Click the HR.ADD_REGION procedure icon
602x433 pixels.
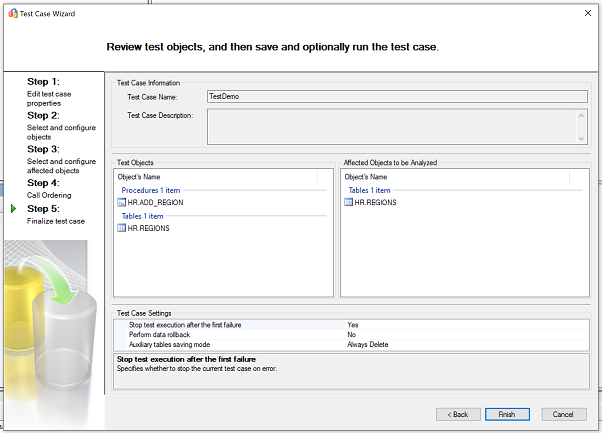pyautogui.click(x=122, y=203)
